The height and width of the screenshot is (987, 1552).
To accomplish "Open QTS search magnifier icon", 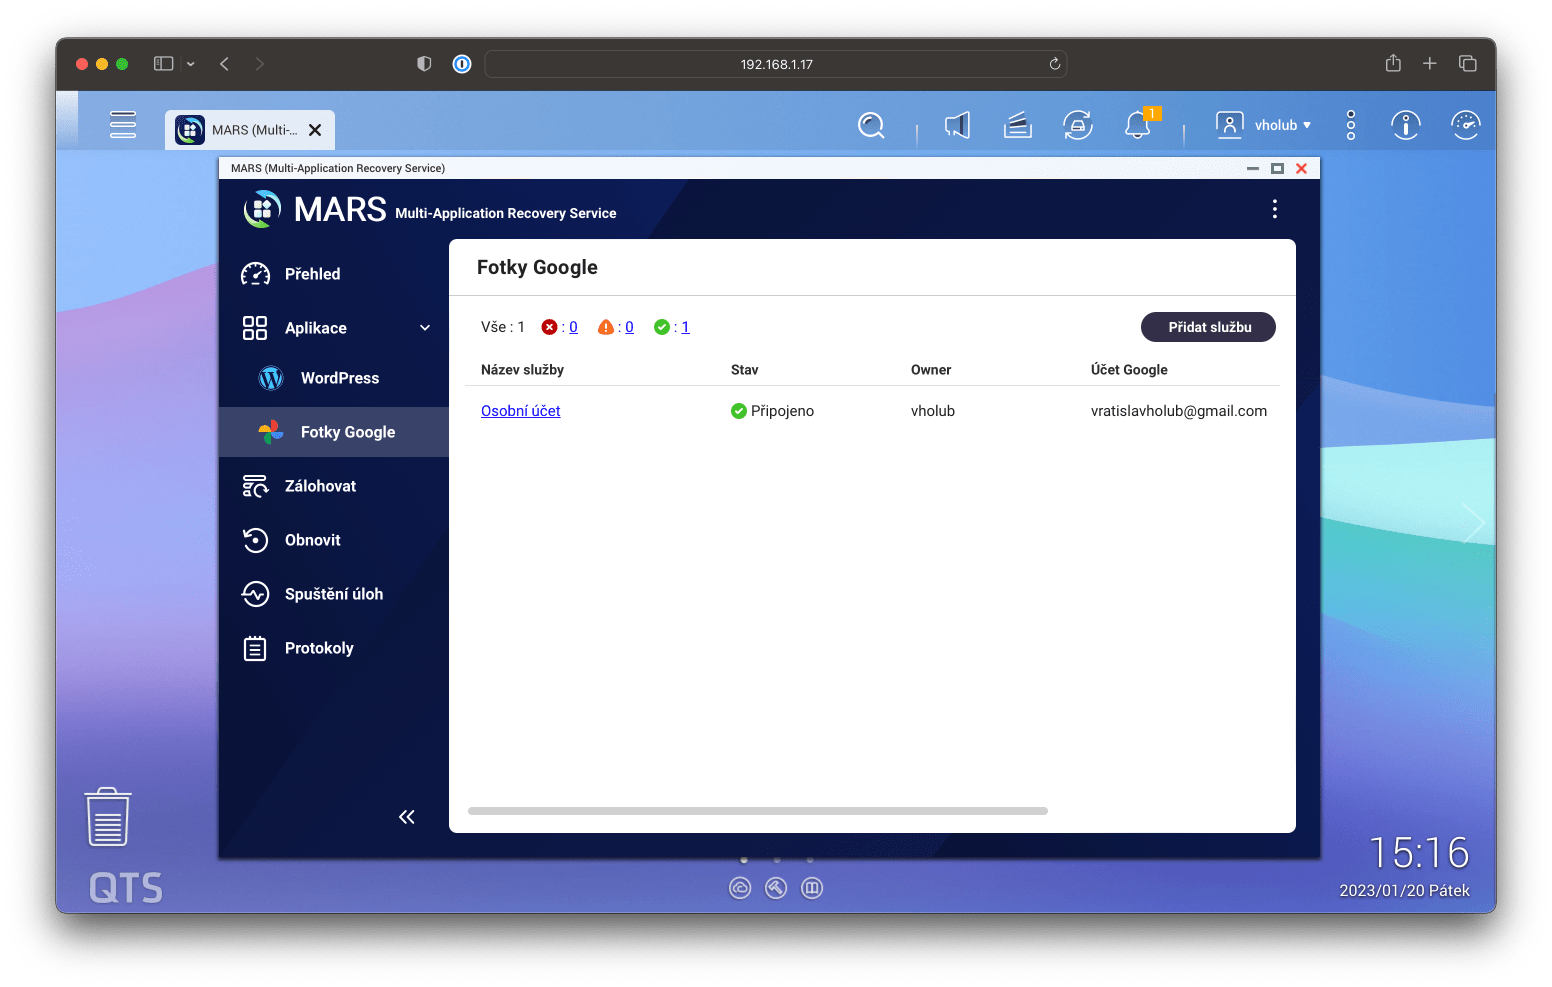I will pos(871,125).
